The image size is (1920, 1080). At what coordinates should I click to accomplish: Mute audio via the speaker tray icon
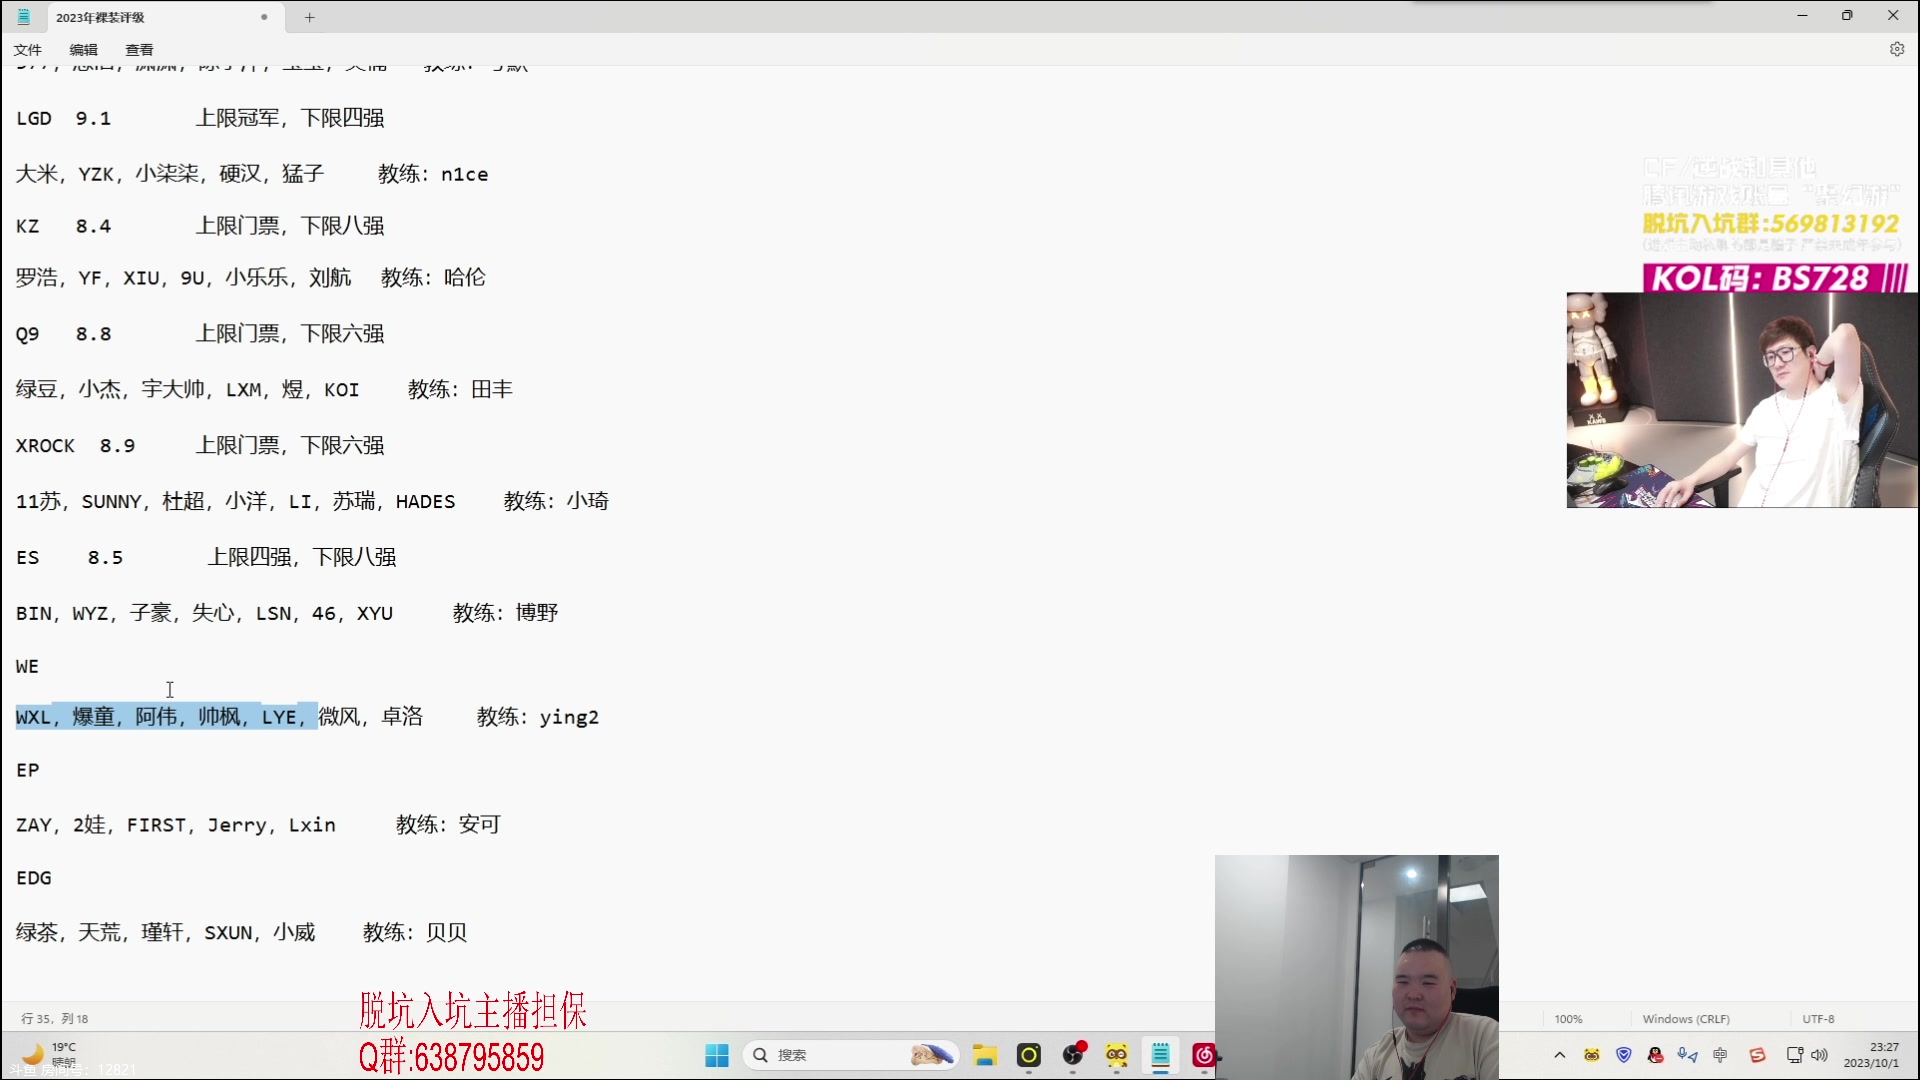coord(1820,1056)
